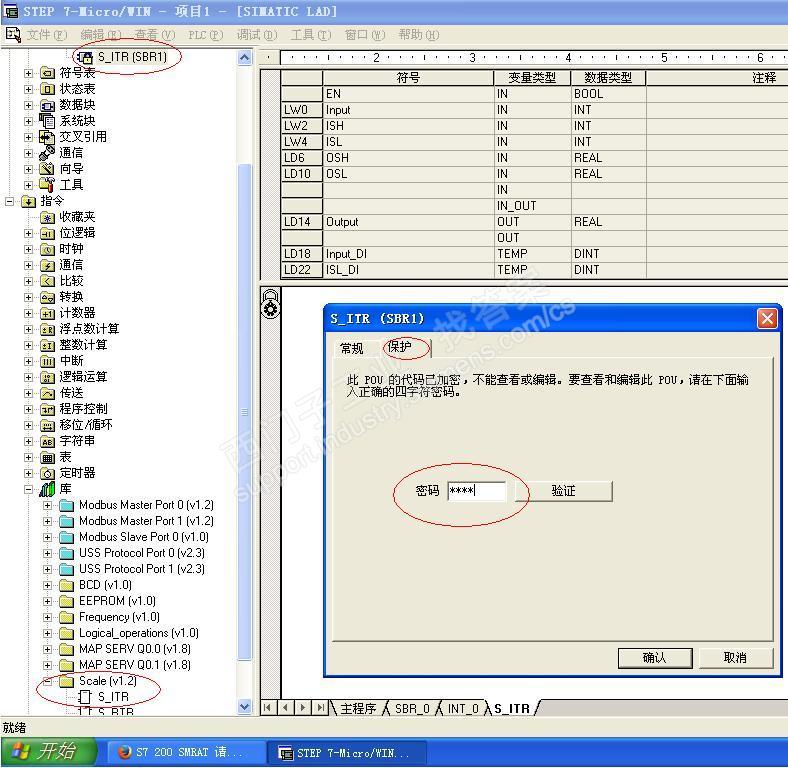Click the 符号表 symbol table icon

47,73
